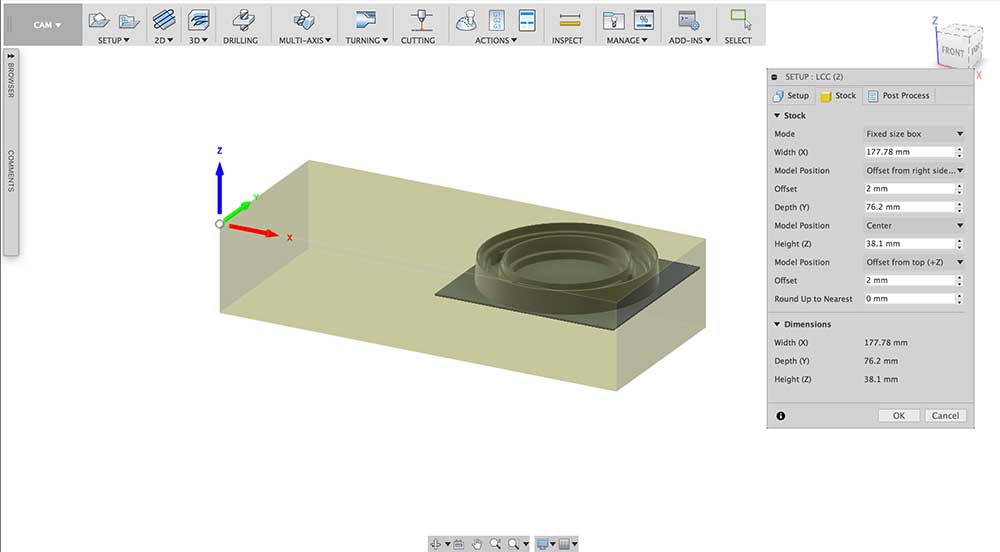Click the Add-Ins scripts icon
1000x552 pixels.
(x=688, y=20)
